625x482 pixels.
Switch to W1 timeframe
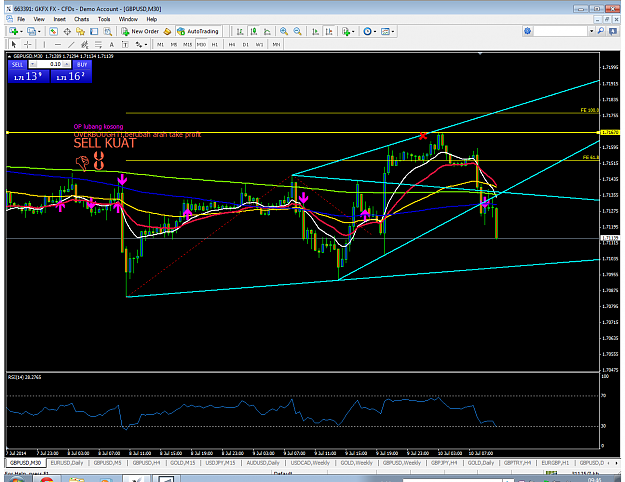pyautogui.click(x=259, y=44)
